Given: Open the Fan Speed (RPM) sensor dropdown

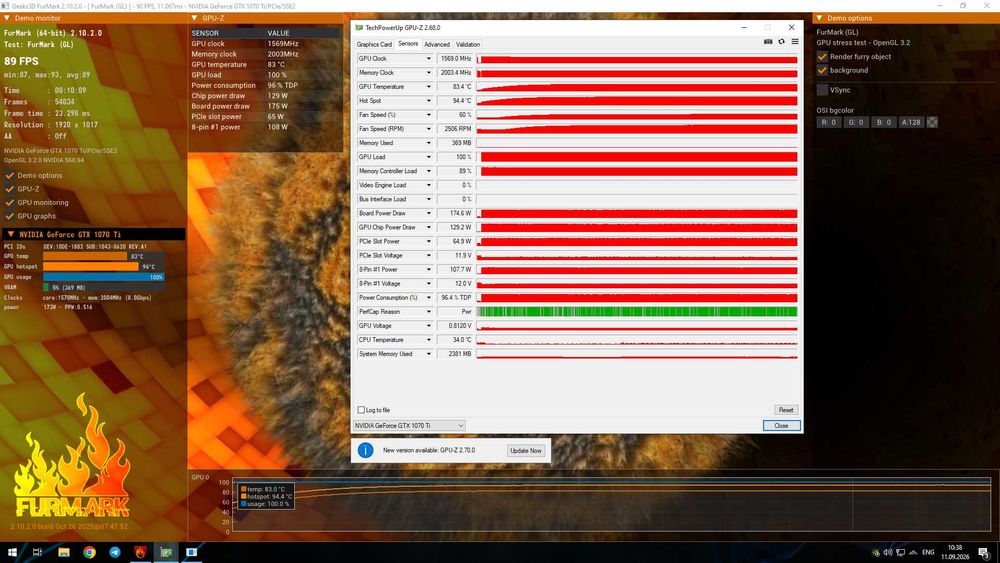Looking at the screenshot, I should (x=429, y=129).
